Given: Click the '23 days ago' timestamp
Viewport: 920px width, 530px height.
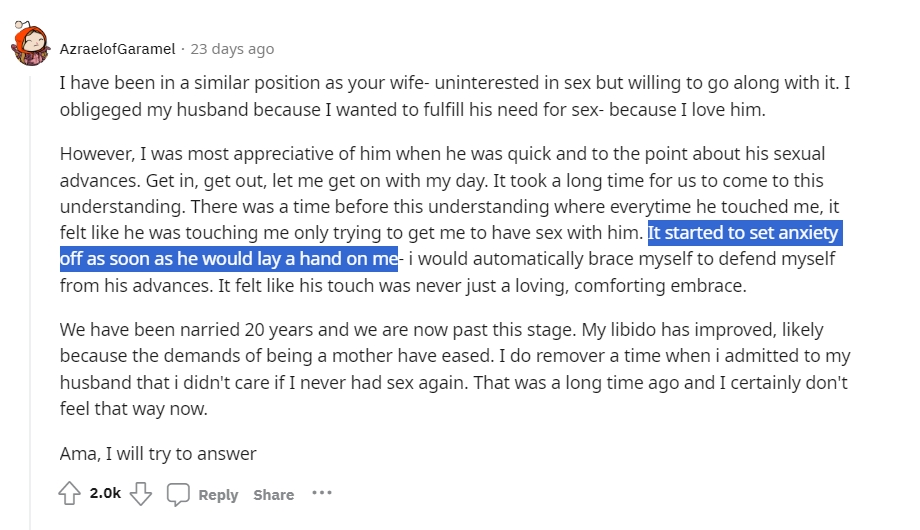Looking at the screenshot, I should [232, 48].
